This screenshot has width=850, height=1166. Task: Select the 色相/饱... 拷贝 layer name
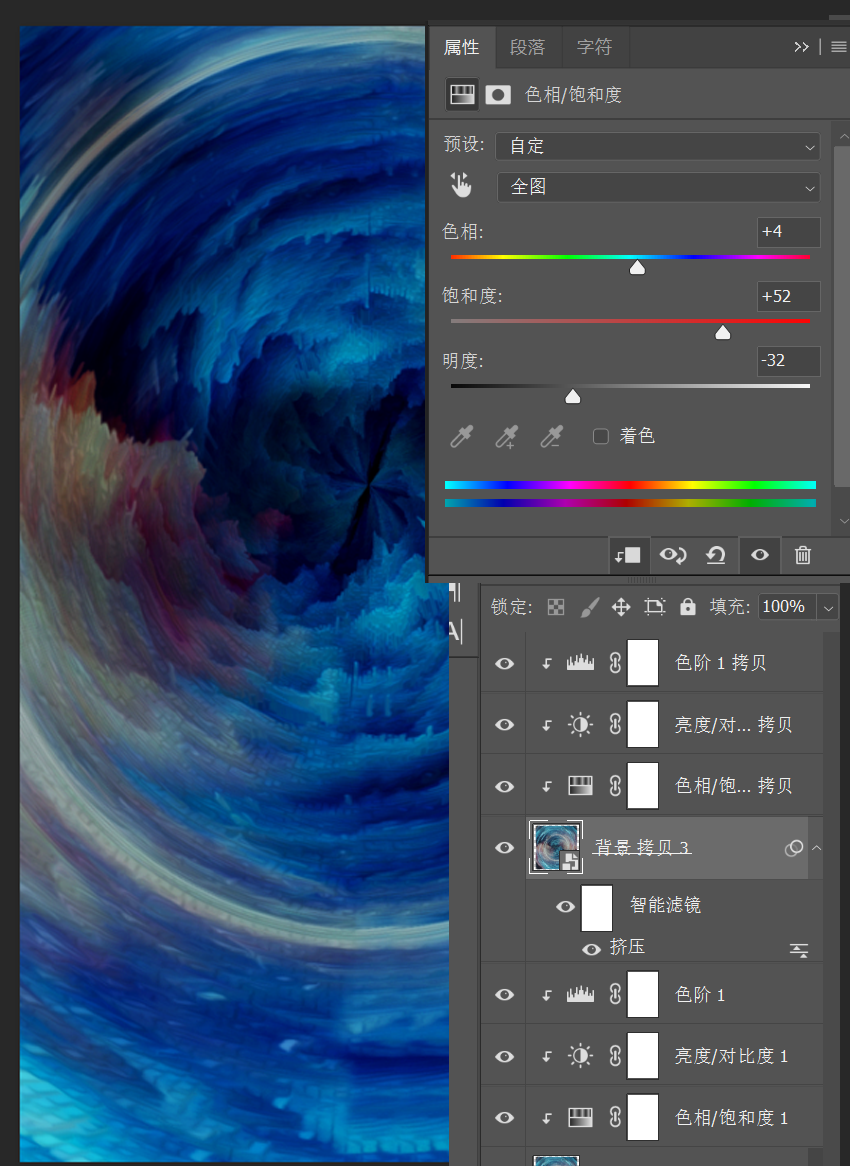coord(733,786)
